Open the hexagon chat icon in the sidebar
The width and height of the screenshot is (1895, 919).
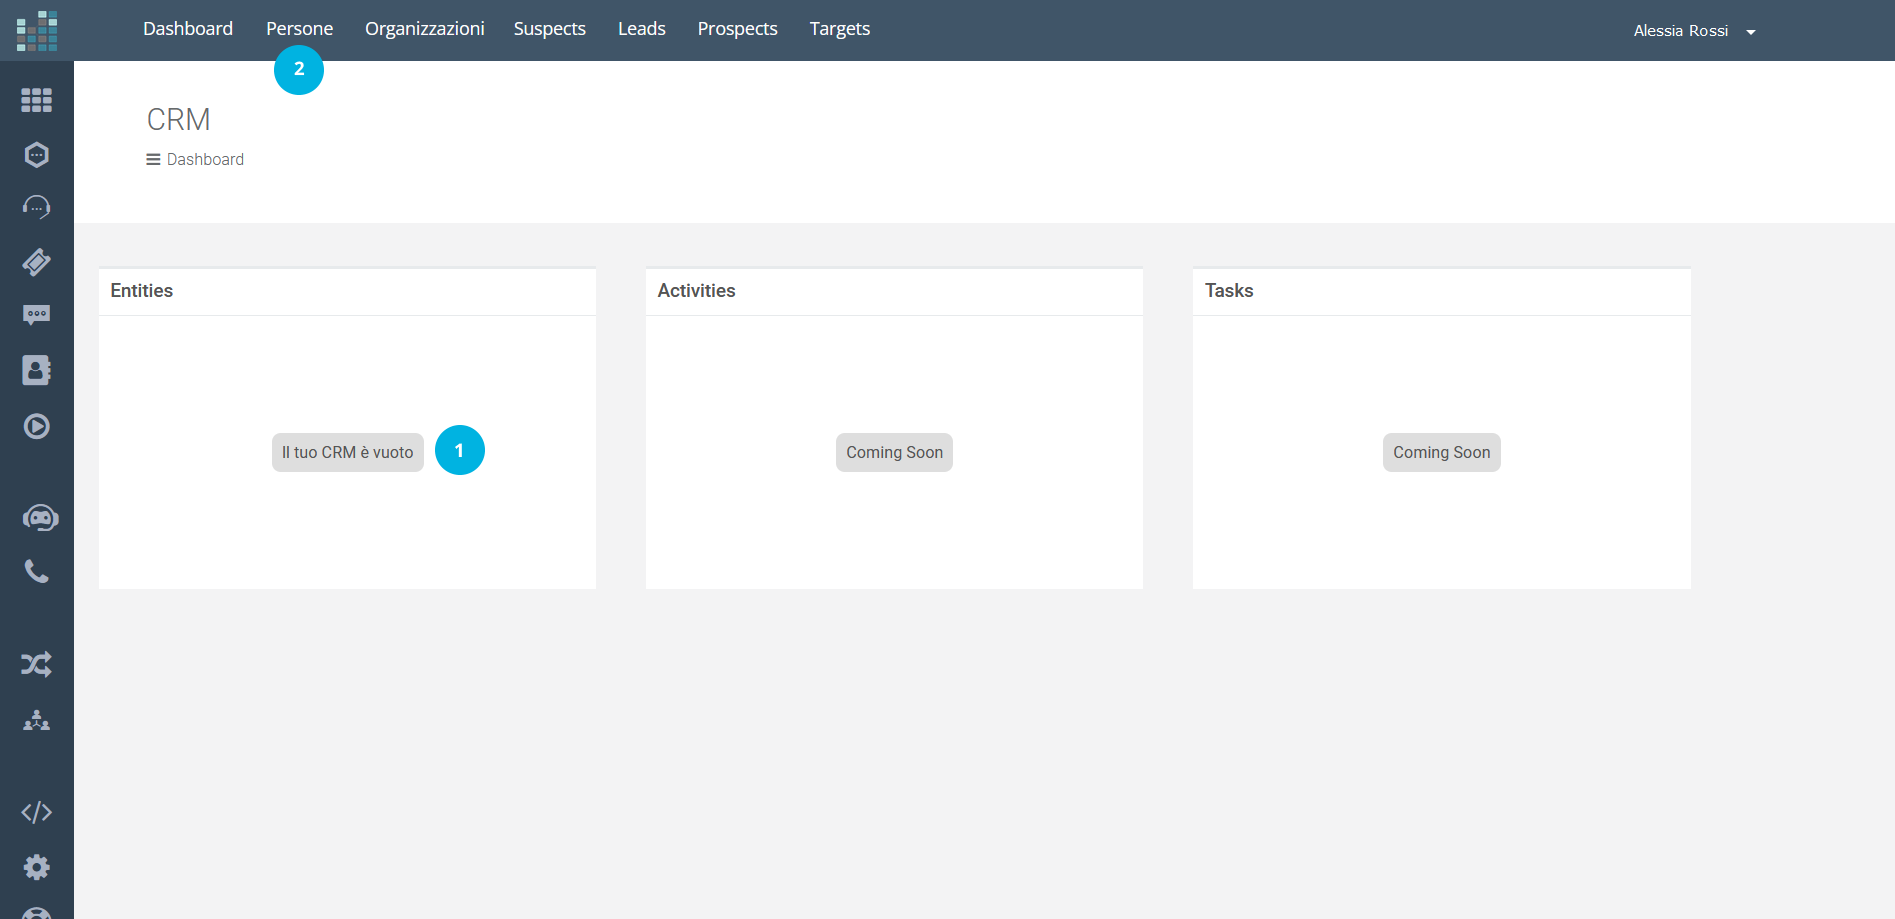[37, 154]
